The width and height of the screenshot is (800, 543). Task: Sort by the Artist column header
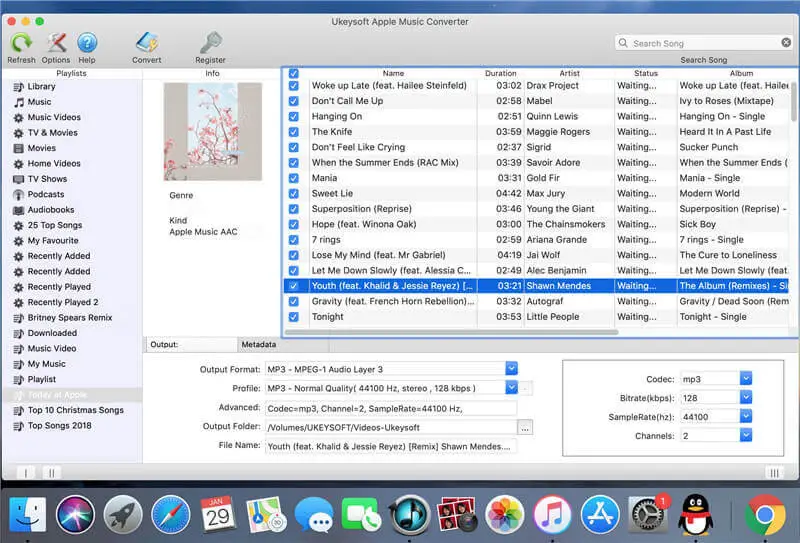[569, 73]
